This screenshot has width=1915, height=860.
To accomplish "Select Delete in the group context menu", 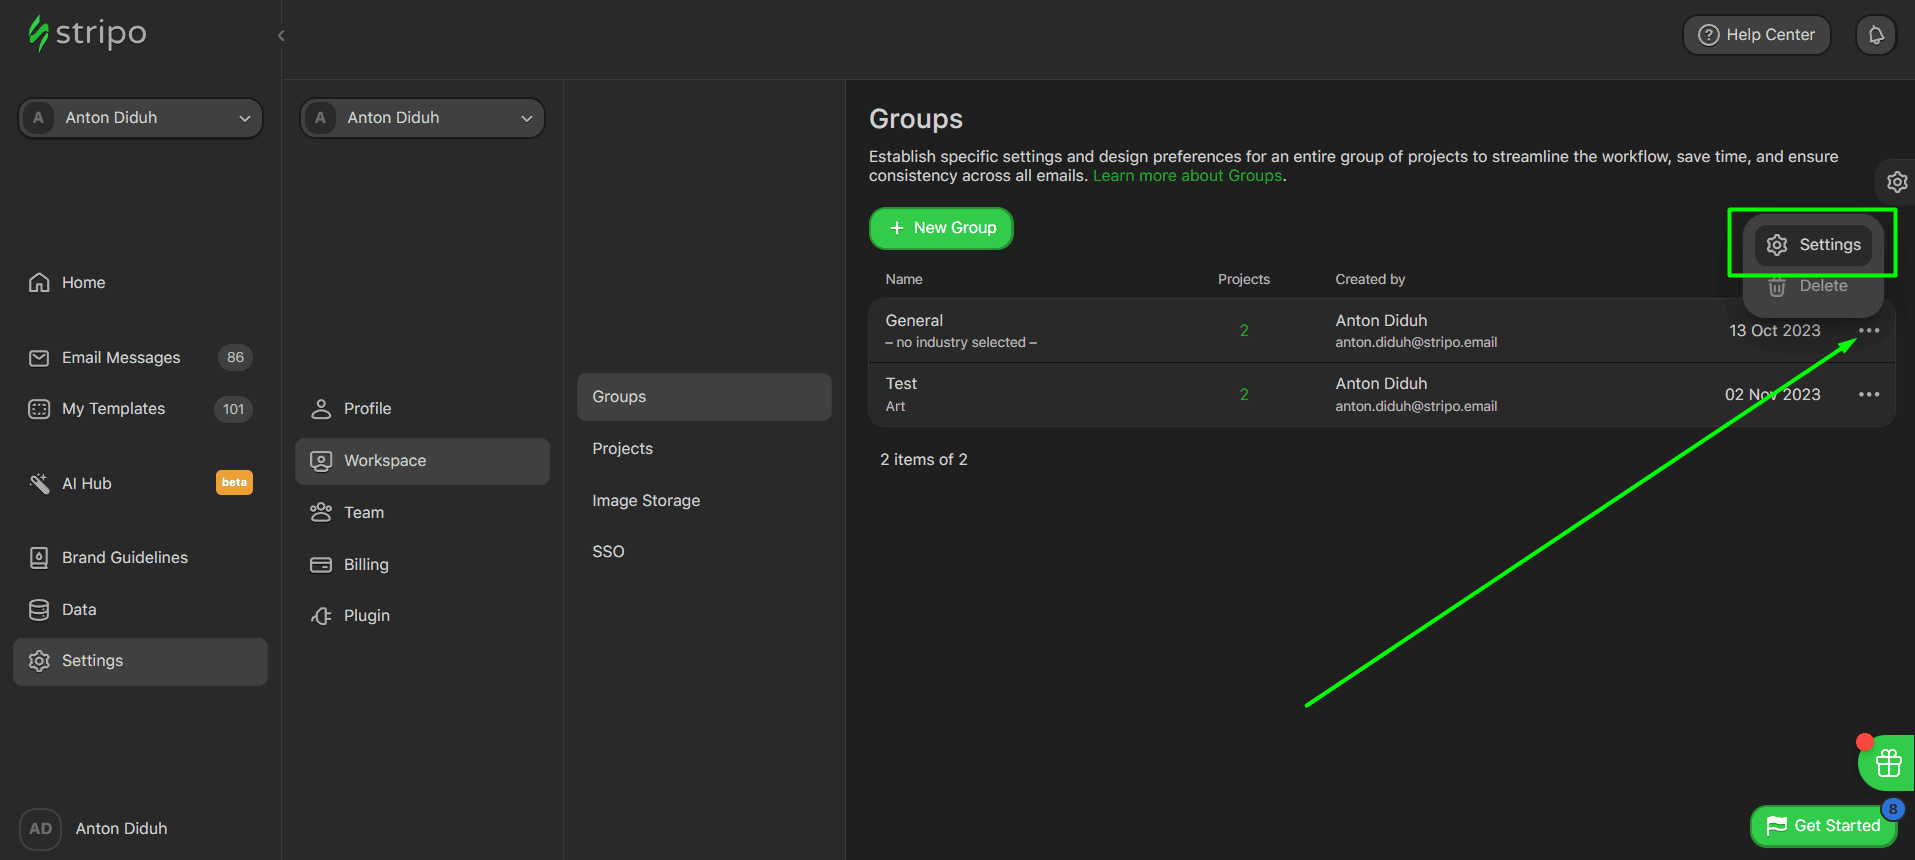I will 1812,287.
